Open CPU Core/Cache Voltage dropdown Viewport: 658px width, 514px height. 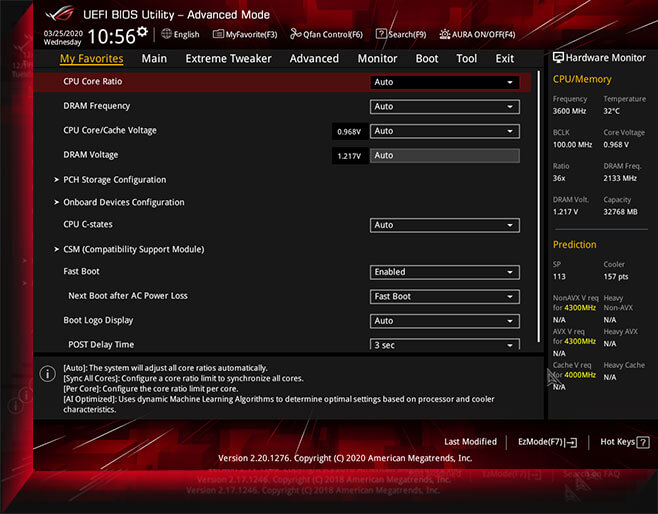tap(444, 131)
